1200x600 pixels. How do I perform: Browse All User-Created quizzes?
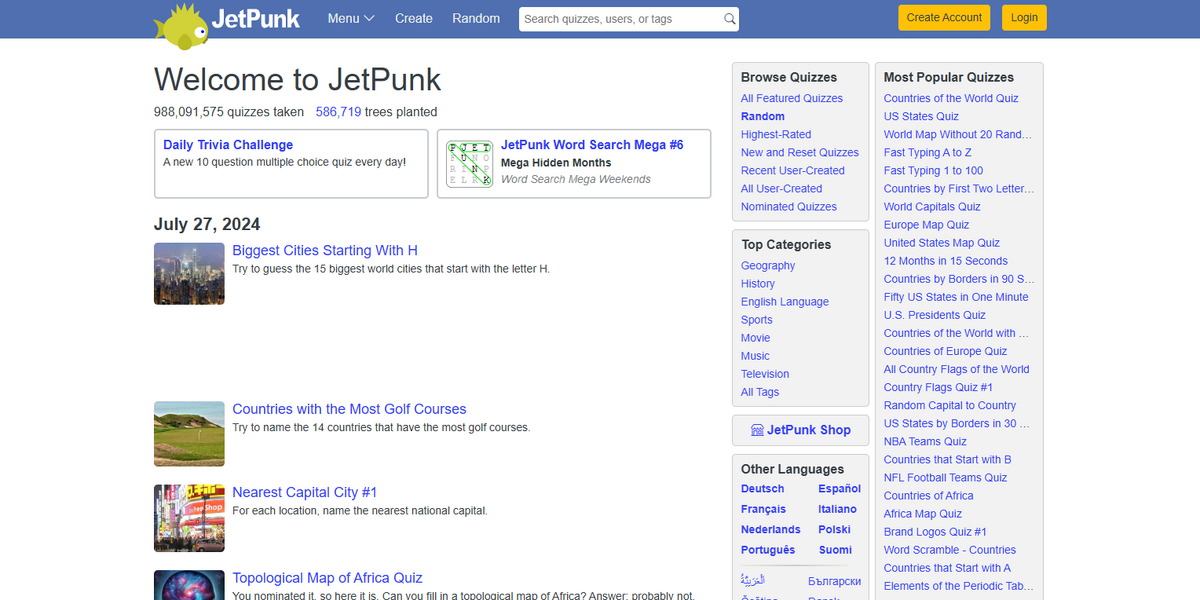[x=782, y=188]
